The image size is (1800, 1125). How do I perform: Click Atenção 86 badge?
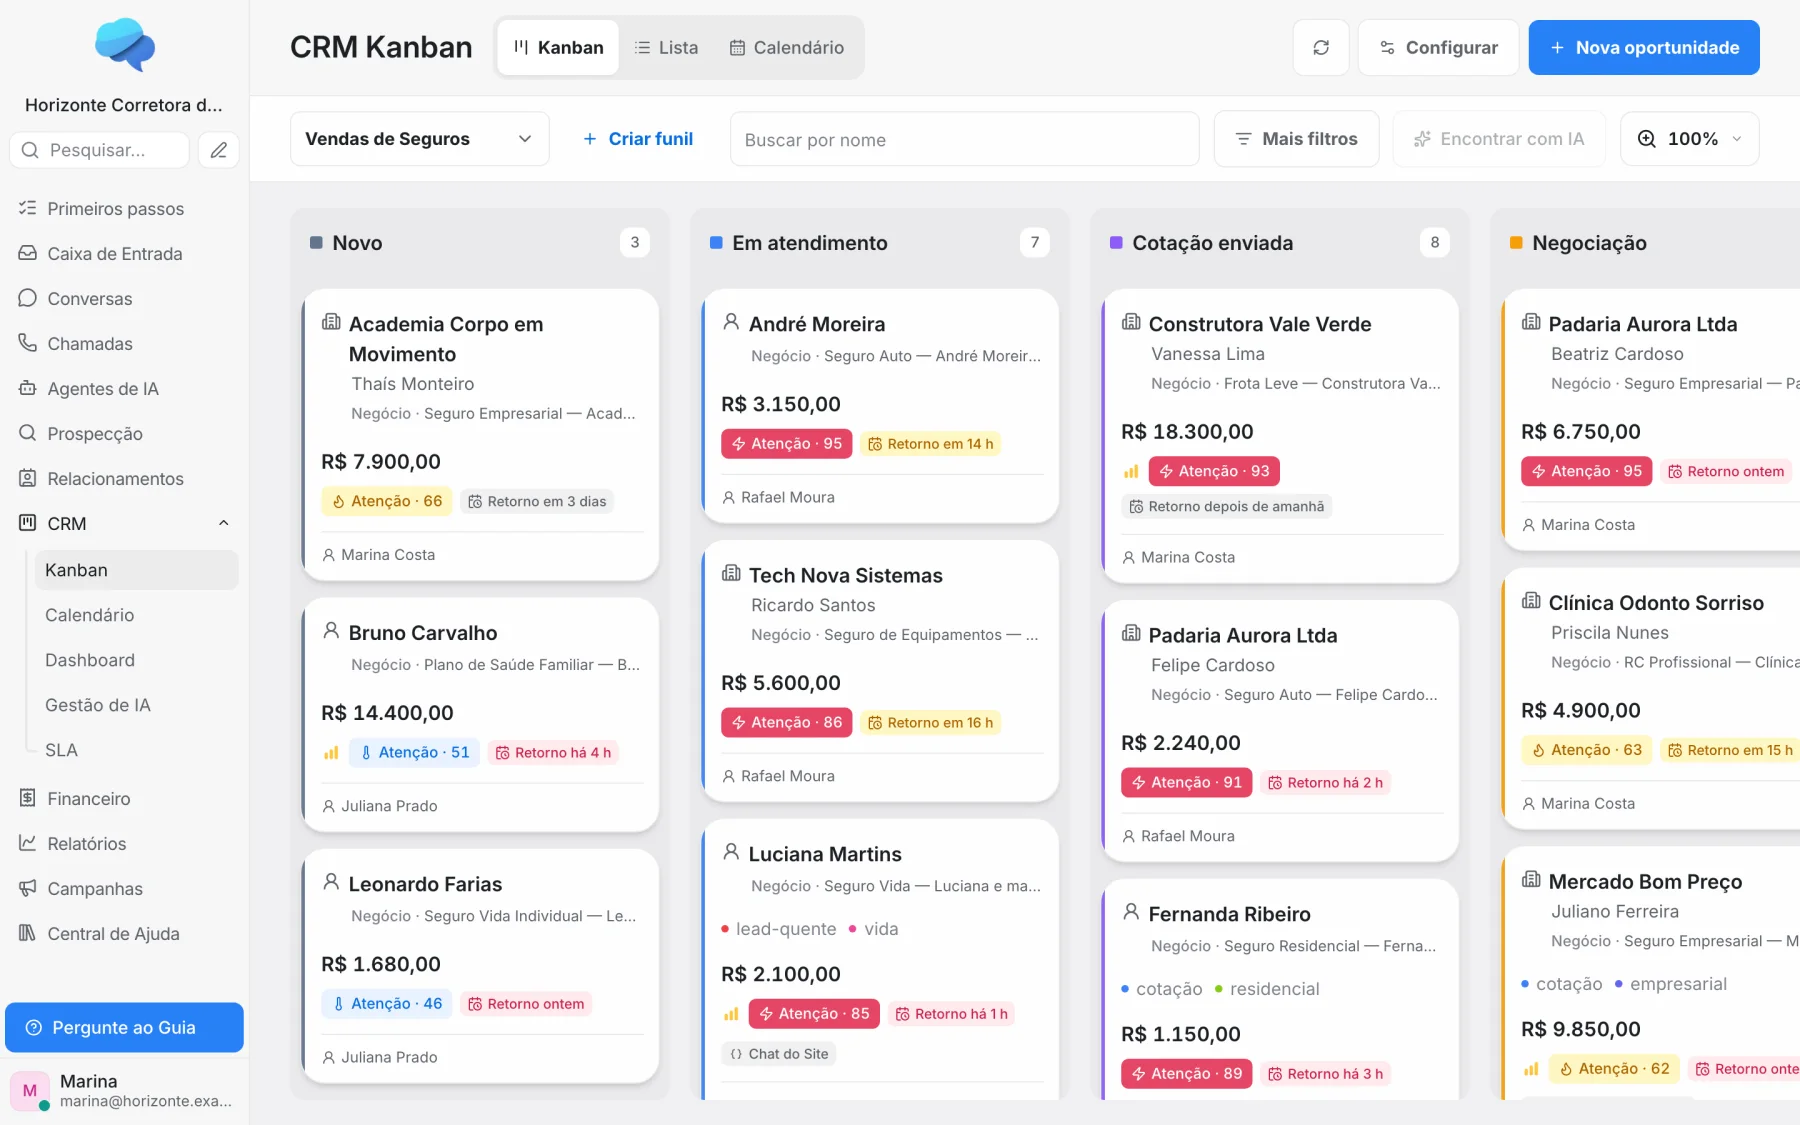click(x=787, y=722)
